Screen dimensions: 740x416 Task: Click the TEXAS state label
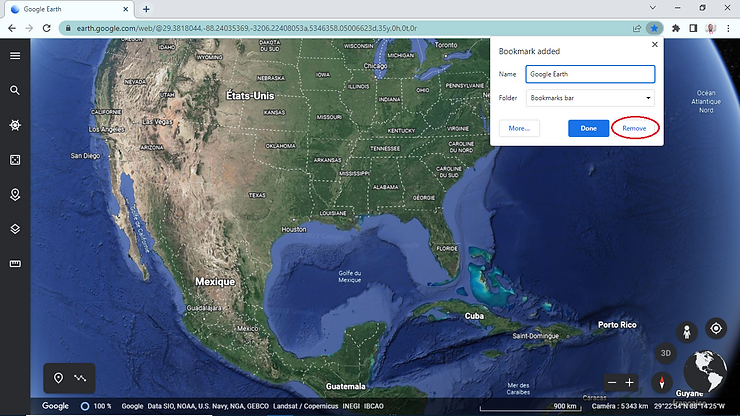(258, 195)
